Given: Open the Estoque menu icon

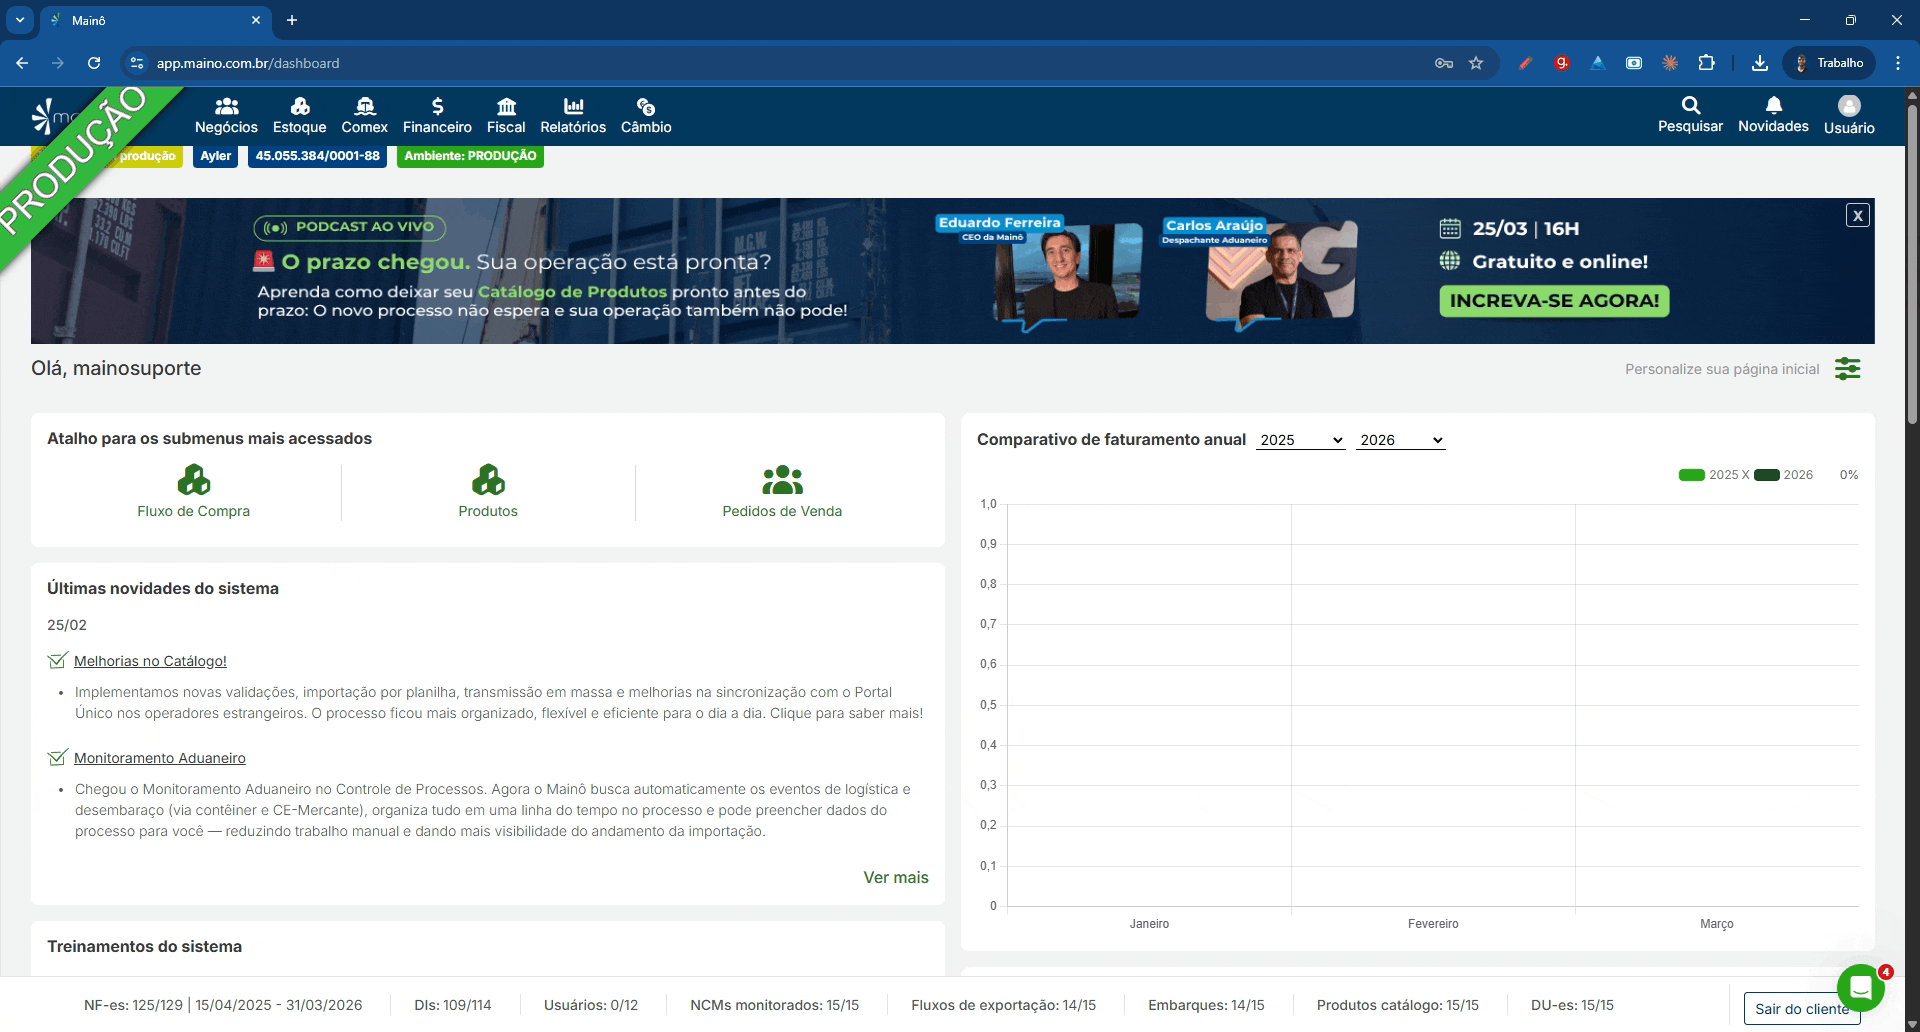Looking at the screenshot, I should coord(299,106).
